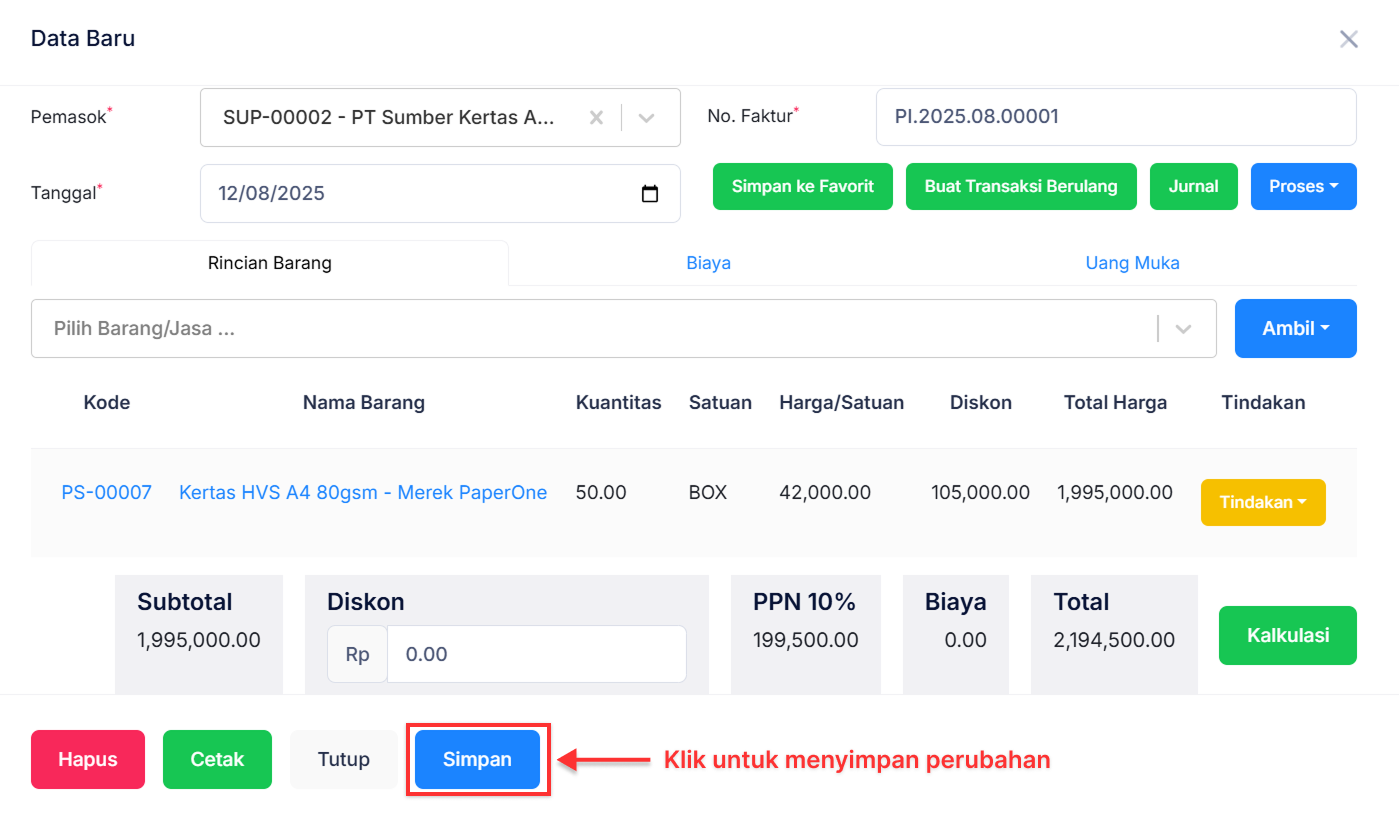This screenshot has height=815, width=1399.
Task: Expand the Pemasok supplier dropdown
Action: [646, 117]
